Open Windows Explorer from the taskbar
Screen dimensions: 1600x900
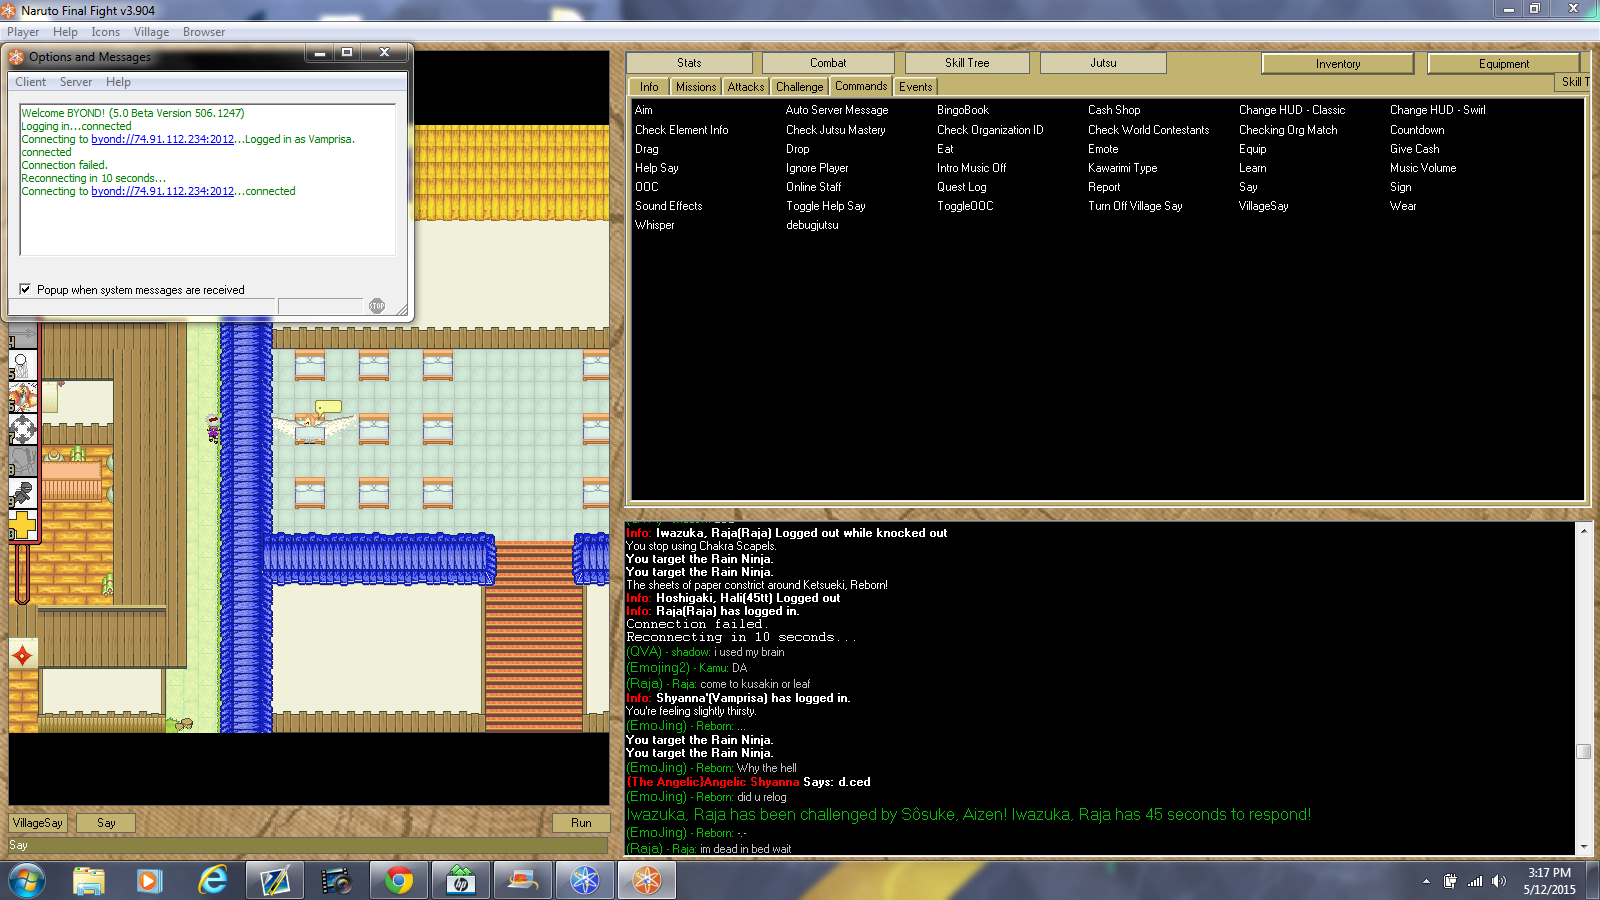click(89, 881)
